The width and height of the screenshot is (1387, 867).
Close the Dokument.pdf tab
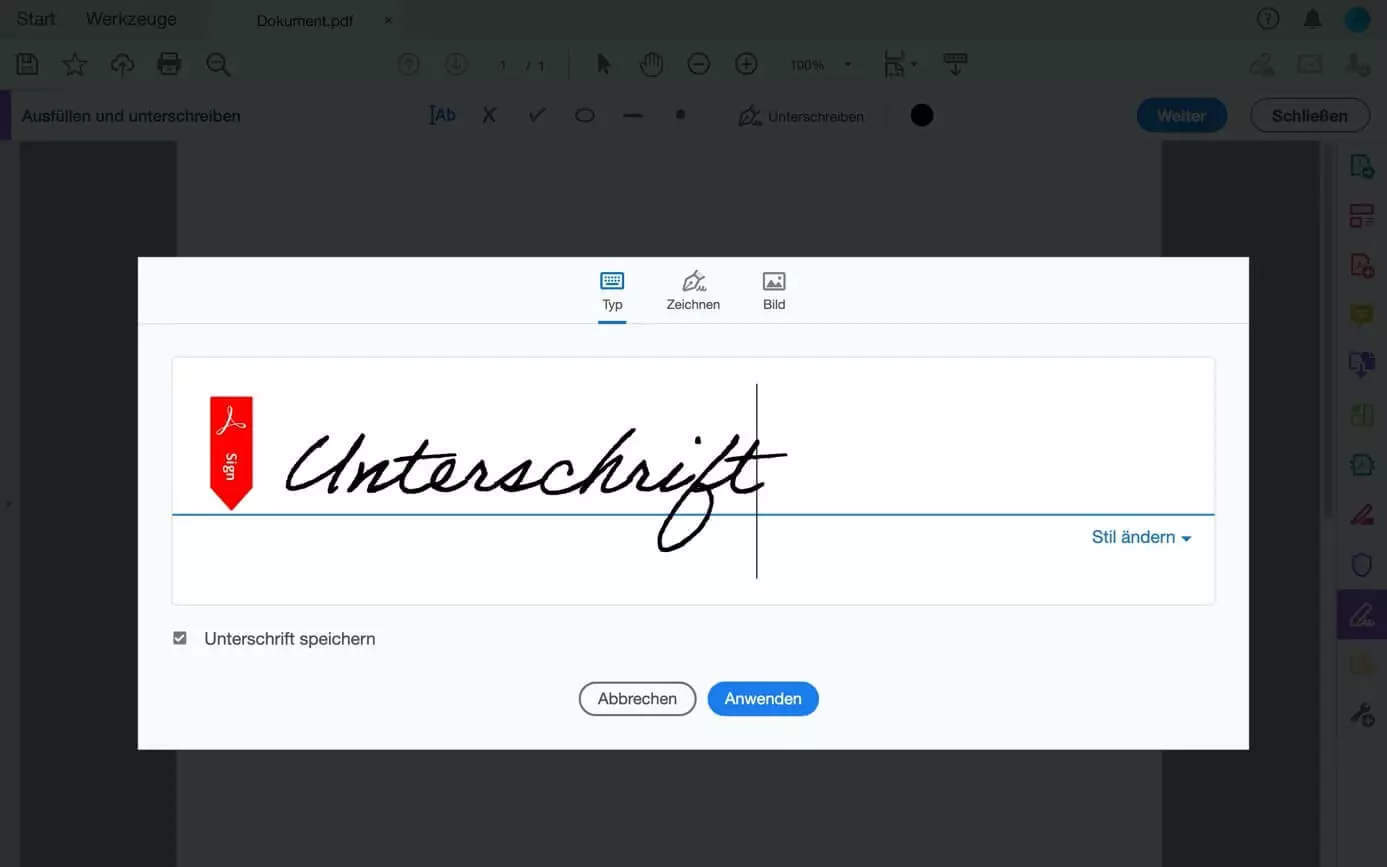click(x=388, y=20)
